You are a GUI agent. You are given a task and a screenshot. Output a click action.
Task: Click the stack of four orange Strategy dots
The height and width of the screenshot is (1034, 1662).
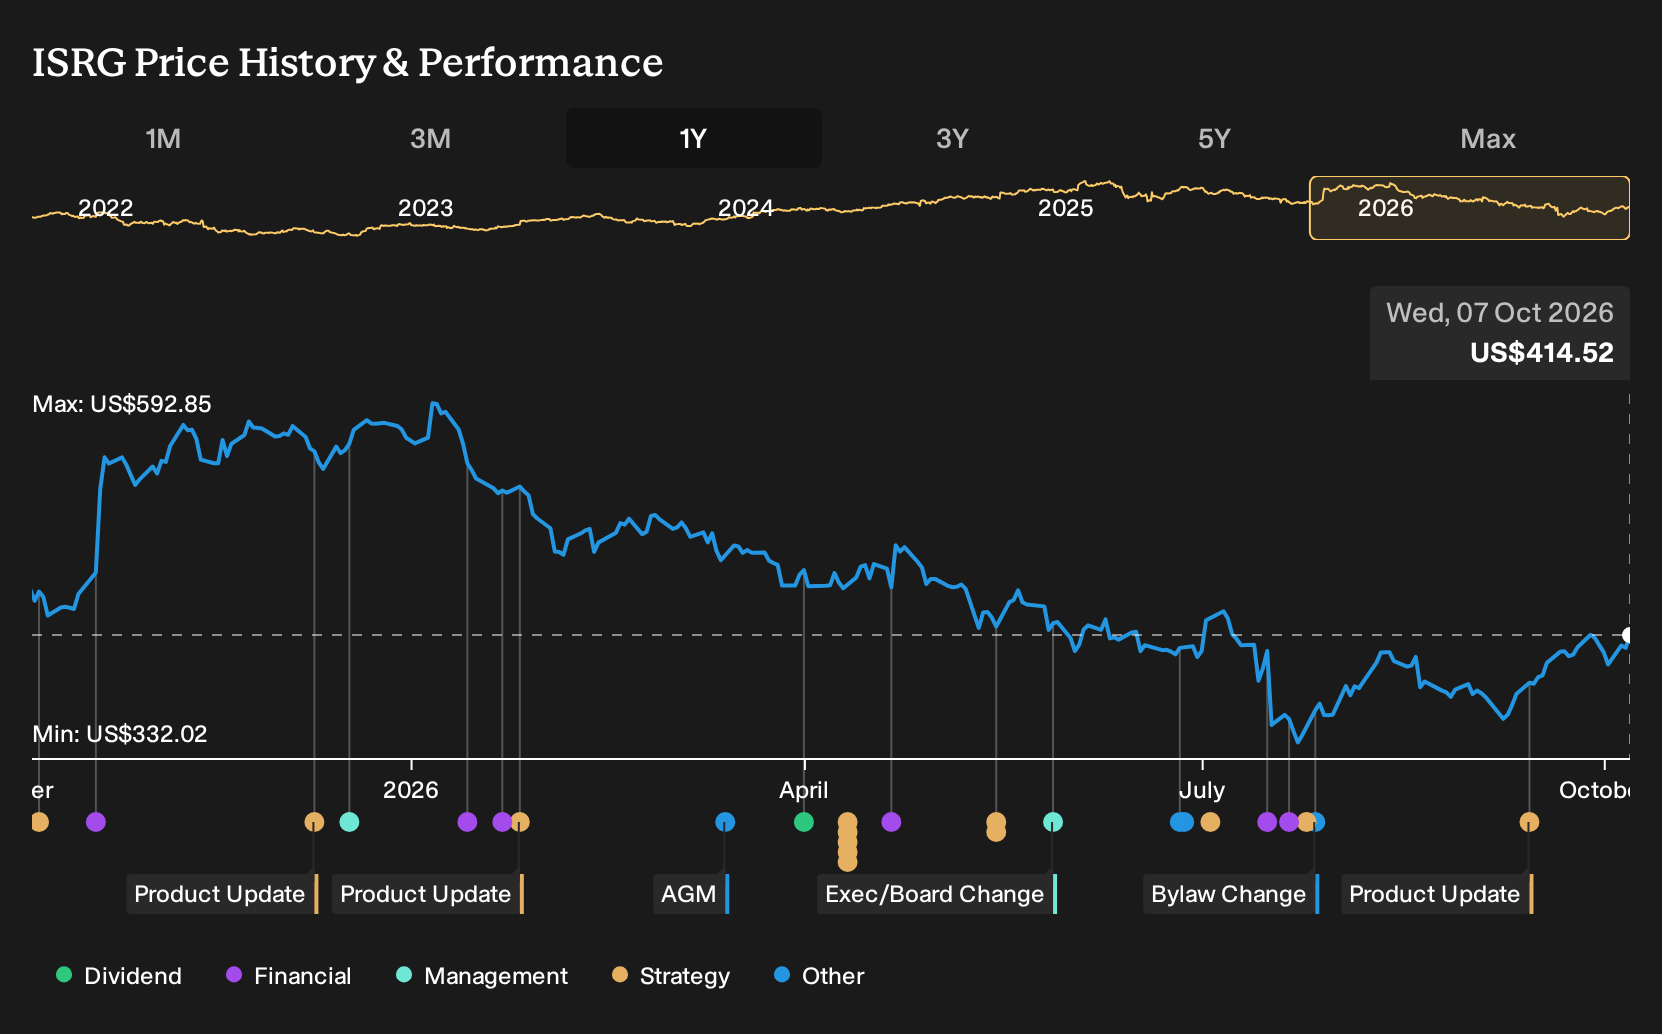tap(848, 842)
